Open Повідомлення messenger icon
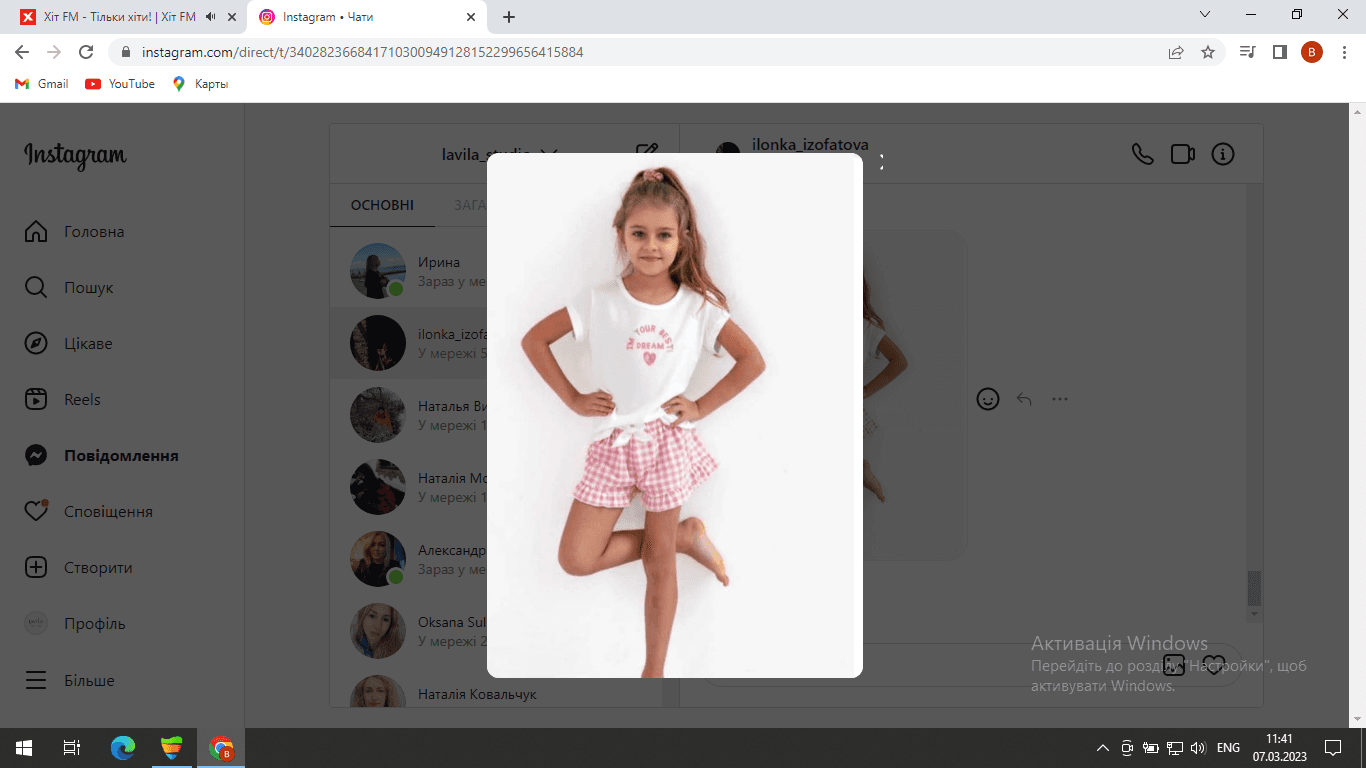Image resolution: width=1366 pixels, height=768 pixels. [x=36, y=456]
